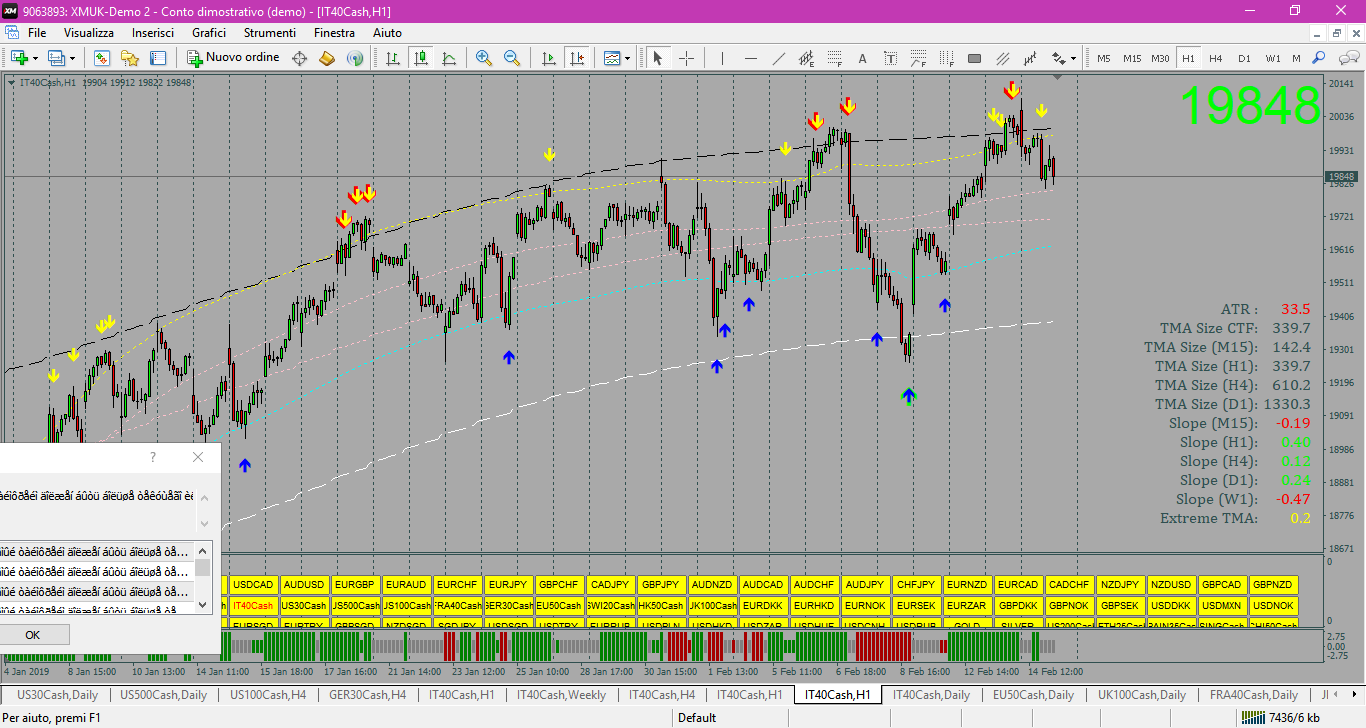Viewport: 1366px width, 728px height.
Task: Switch timeframe to M15
Action: (1131, 58)
